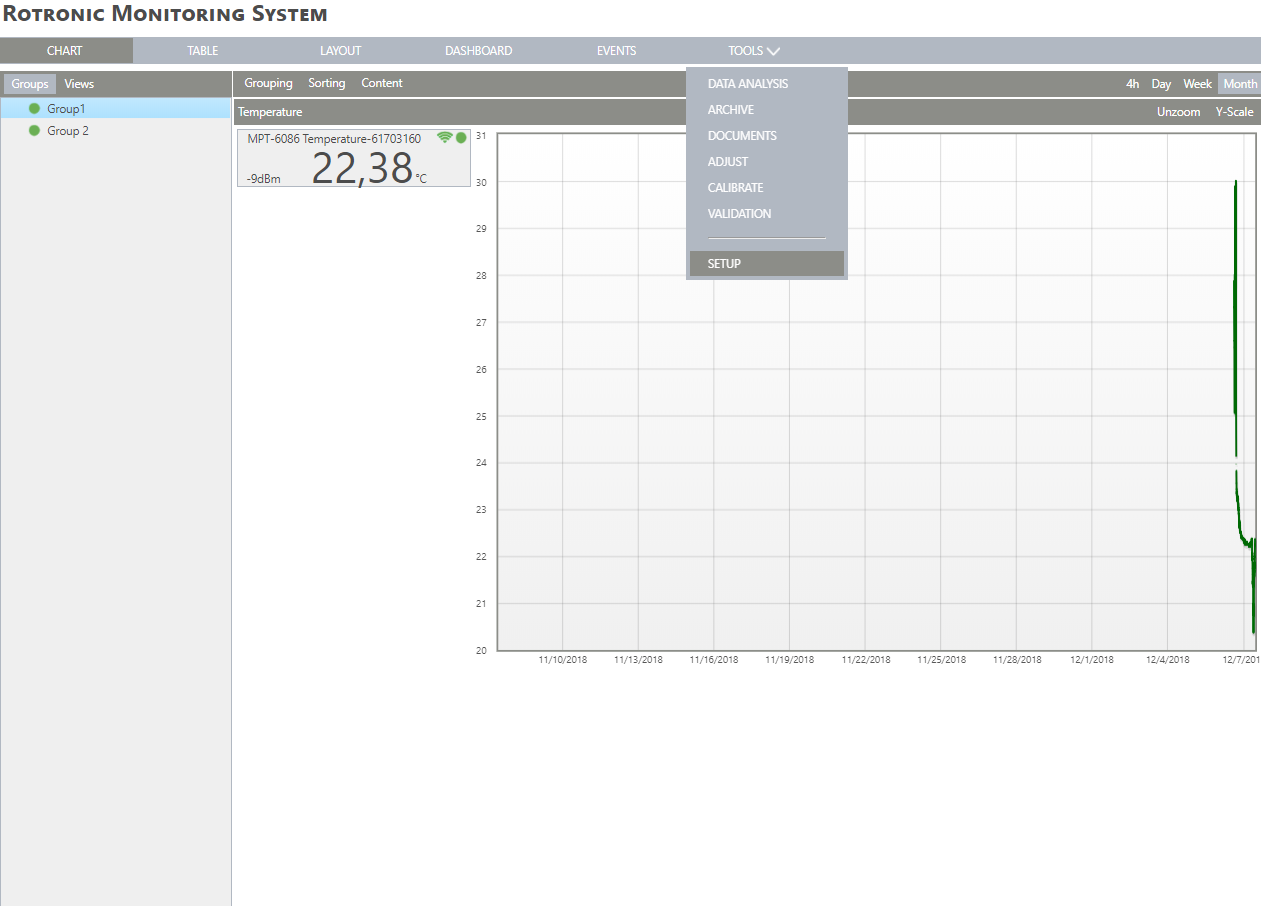Viewport: 1261px width, 906px height.
Task: Click the -9dBm signal strength value
Action: pyautogui.click(x=264, y=179)
